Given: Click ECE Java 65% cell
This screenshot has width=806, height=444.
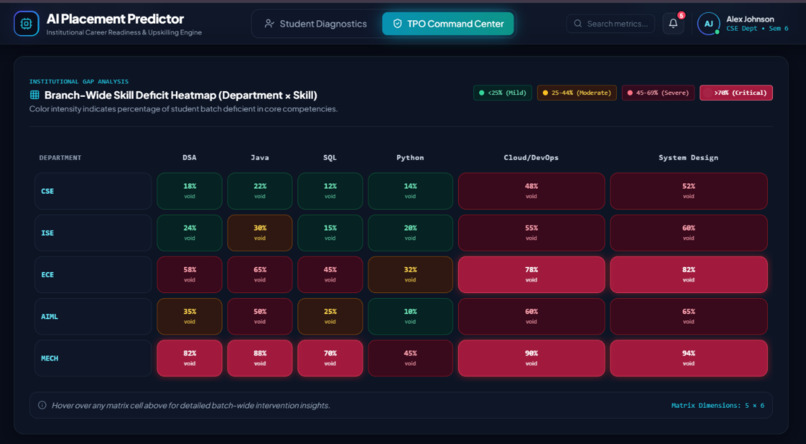Looking at the screenshot, I should point(260,274).
